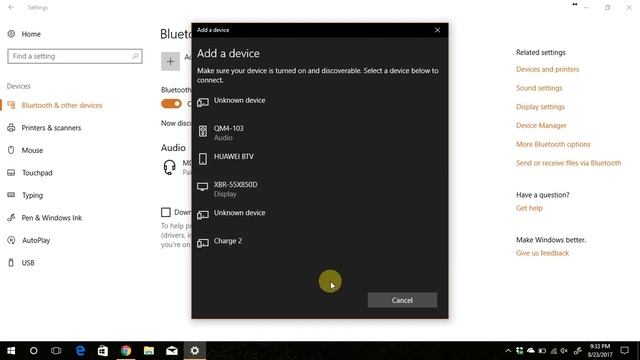Open the Mail app from taskbar
The width and height of the screenshot is (640, 360).
pyautogui.click(x=171, y=351)
